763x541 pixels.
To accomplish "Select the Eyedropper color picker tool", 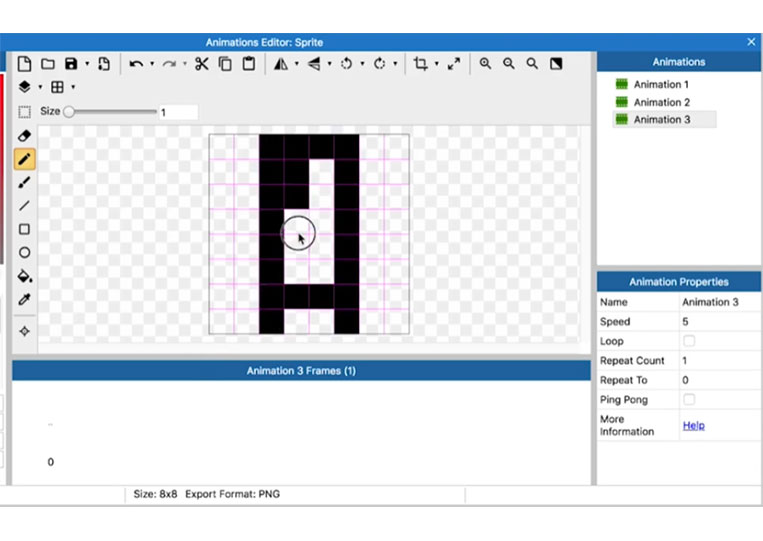I will pos(24,299).
